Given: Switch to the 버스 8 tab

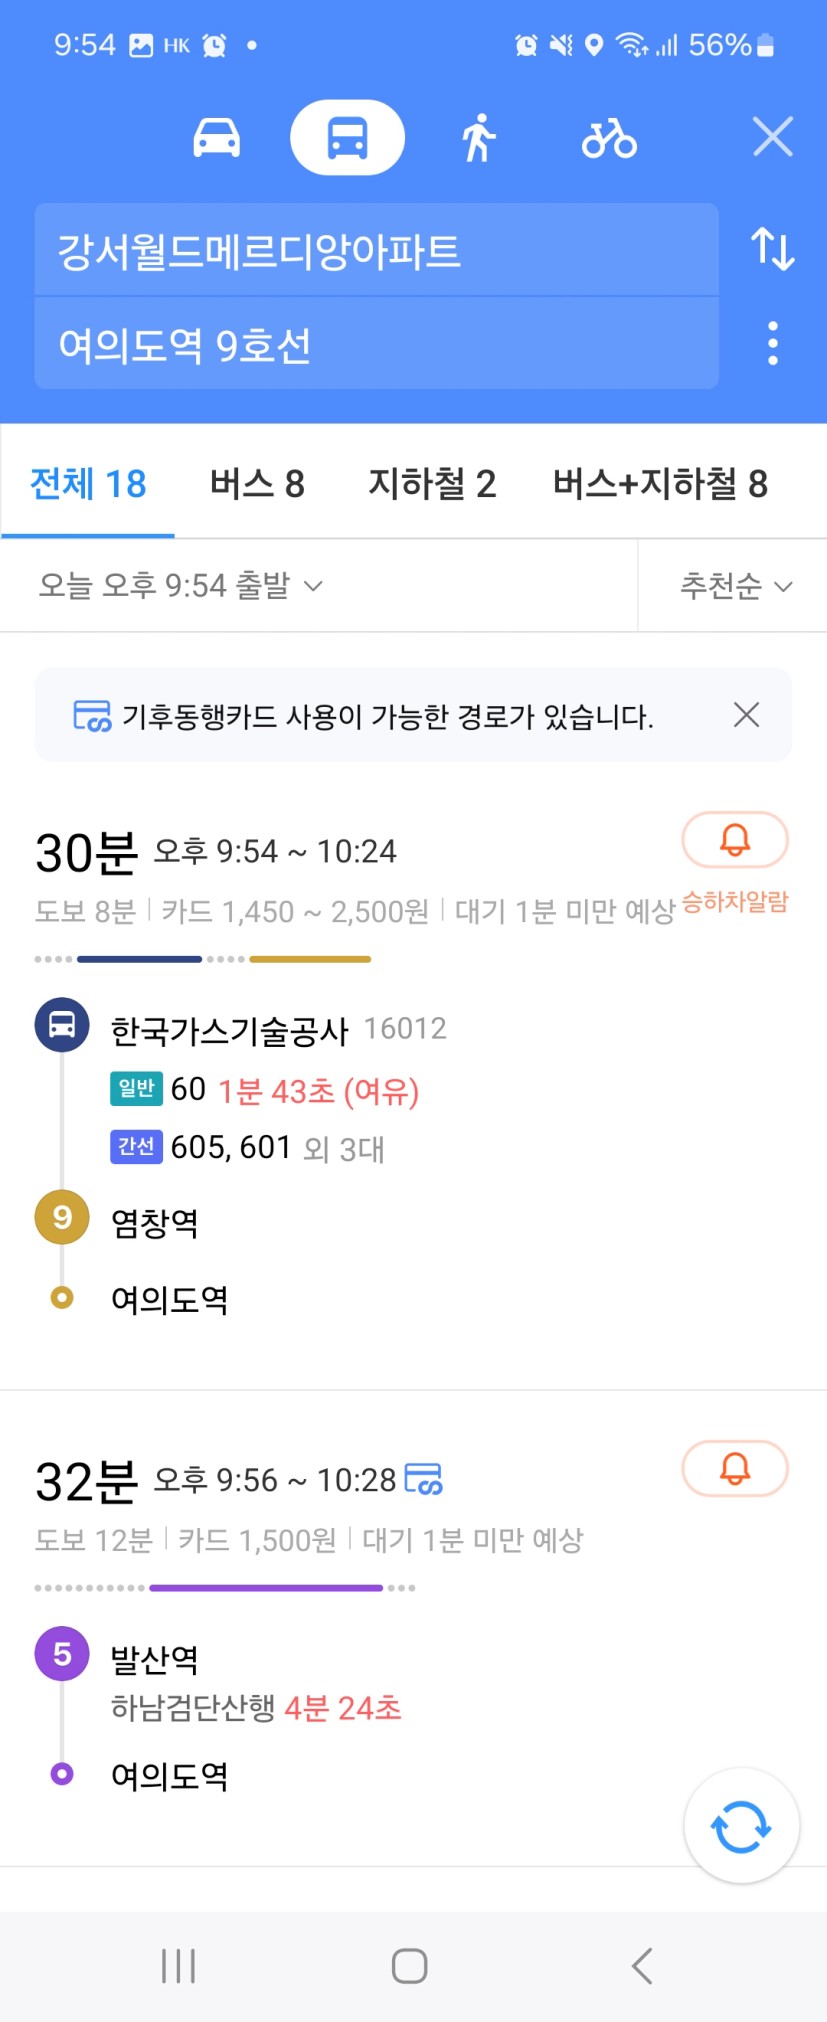Looking at the screenshot, I should click(x=257, y=484).
